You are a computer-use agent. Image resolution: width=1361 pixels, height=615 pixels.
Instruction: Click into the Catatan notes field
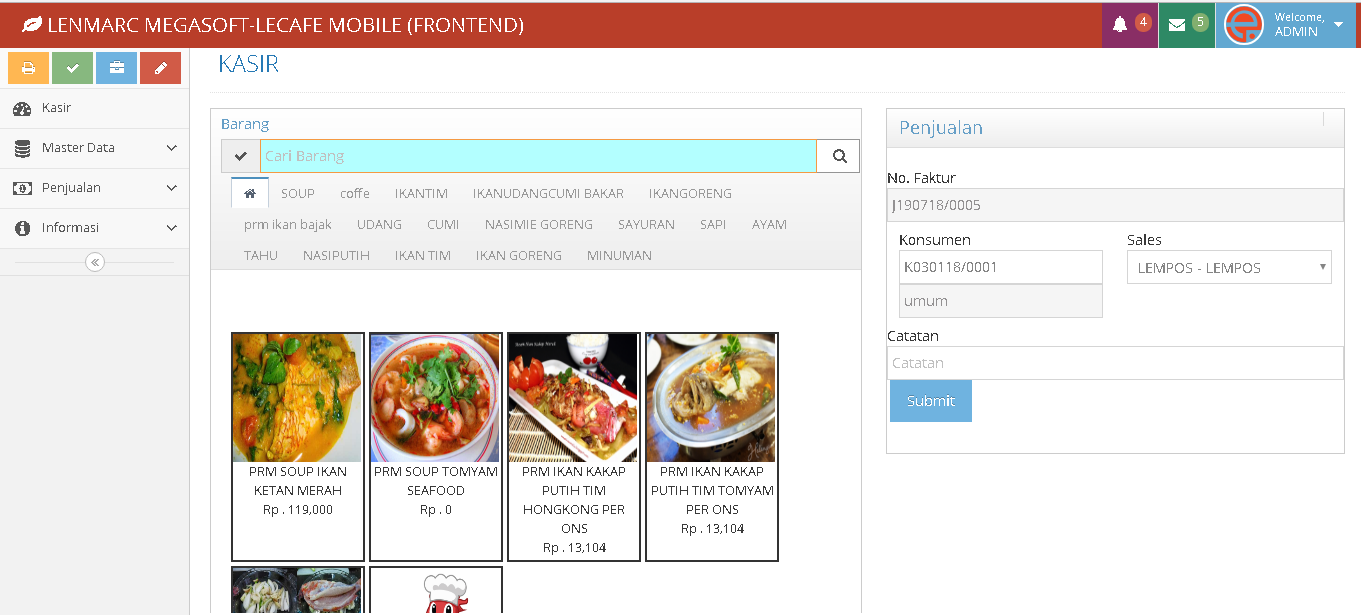(x=1115, y=363)
